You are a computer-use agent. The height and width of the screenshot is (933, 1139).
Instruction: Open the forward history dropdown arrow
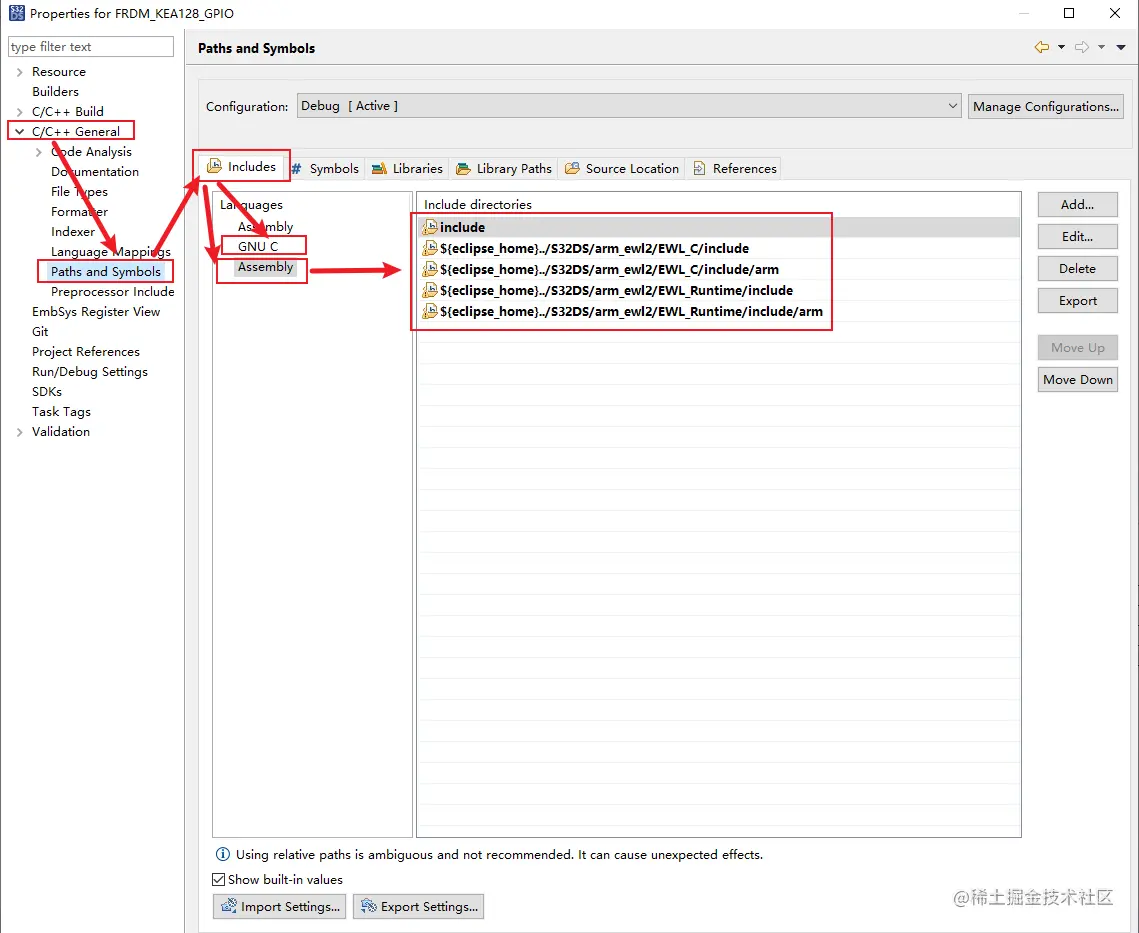click(x=1101, y=47)
